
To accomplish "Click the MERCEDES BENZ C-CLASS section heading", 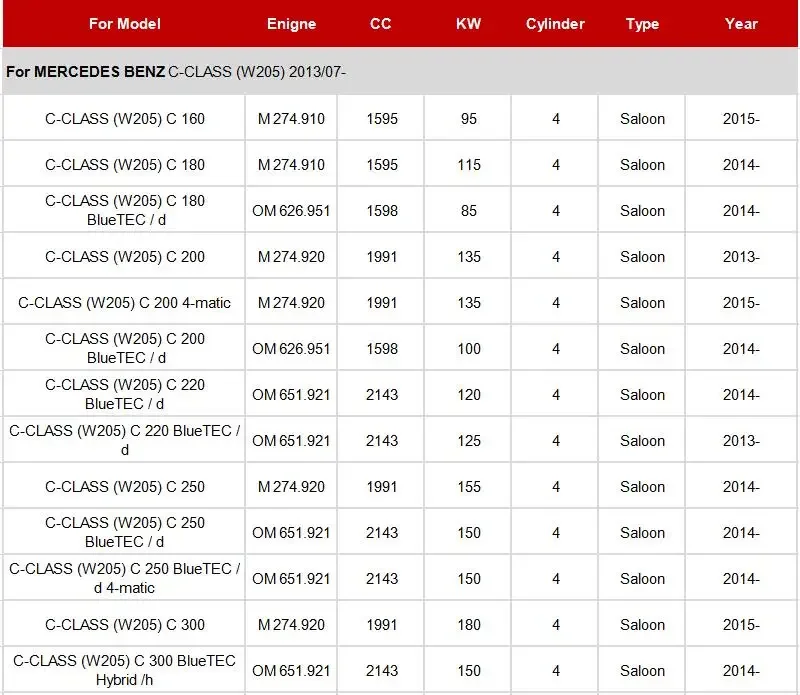I will tap(176, 72).
